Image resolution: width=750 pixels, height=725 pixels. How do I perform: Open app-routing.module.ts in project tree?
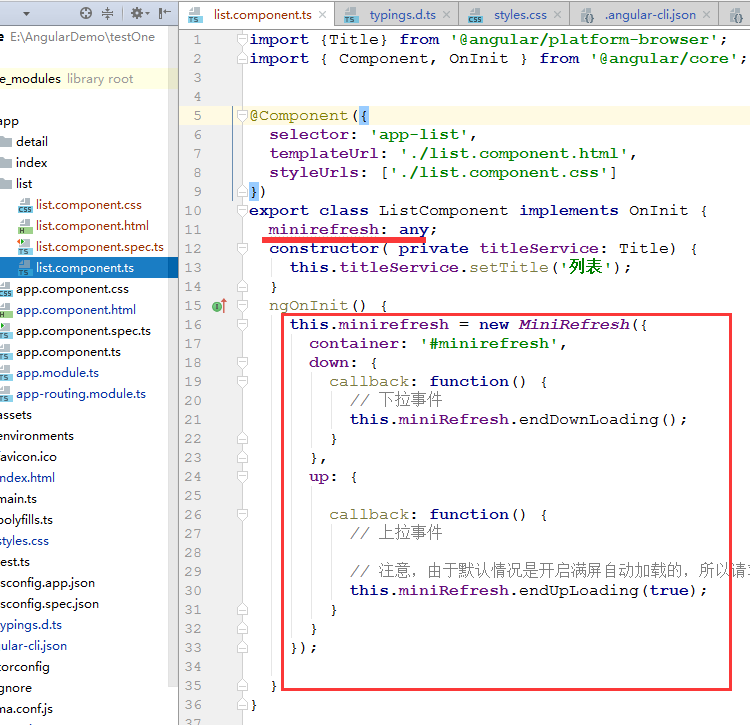pos(81,394)
